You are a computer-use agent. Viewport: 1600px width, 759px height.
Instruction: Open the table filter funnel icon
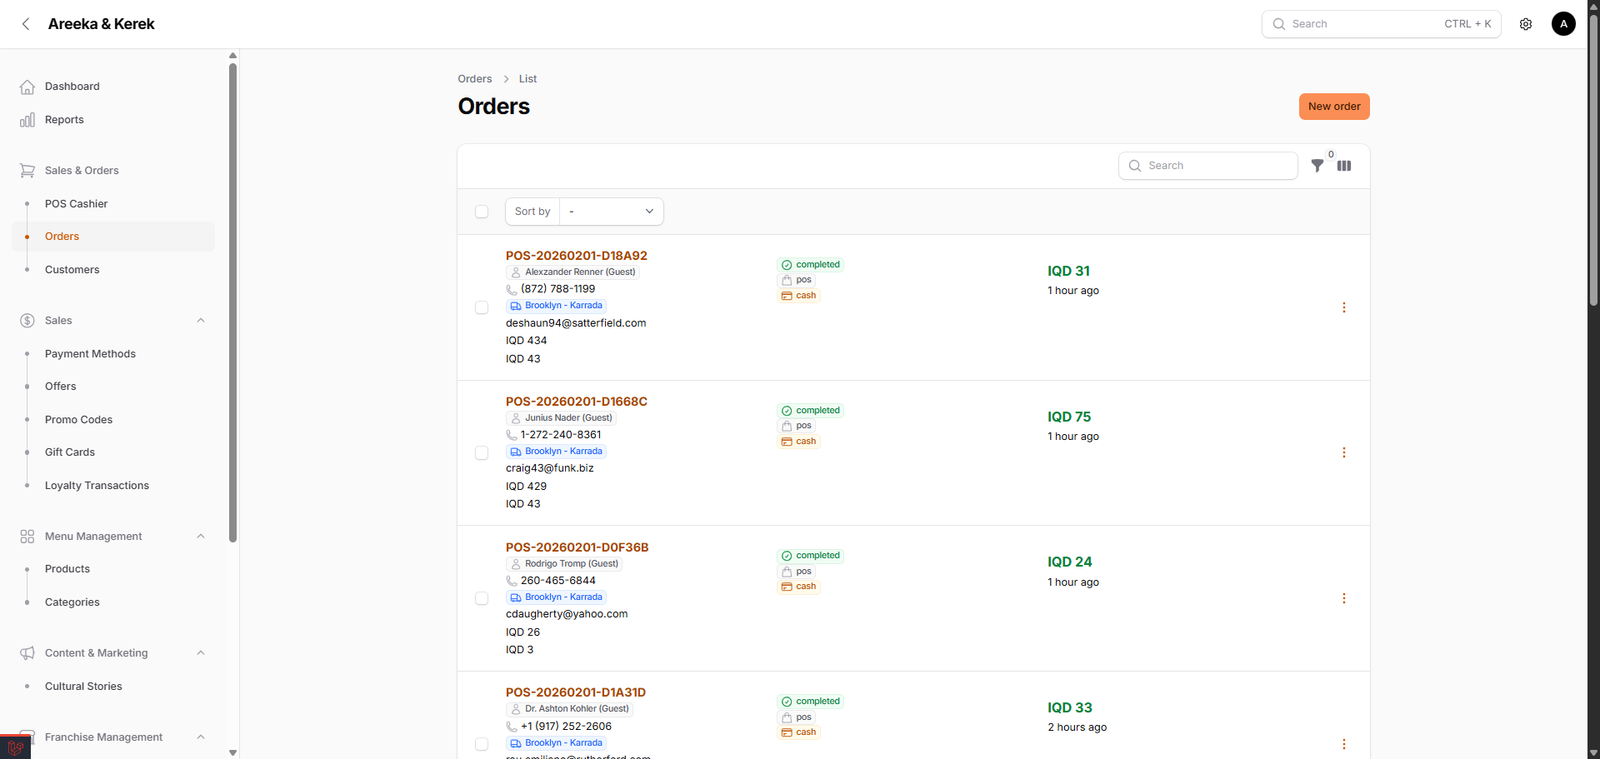(1317, 166)
